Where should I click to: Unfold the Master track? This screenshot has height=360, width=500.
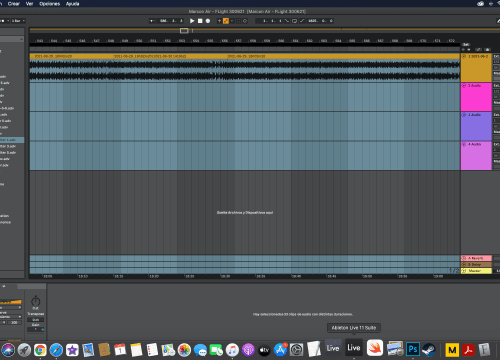pyautogui.click(x=464, y=271)
